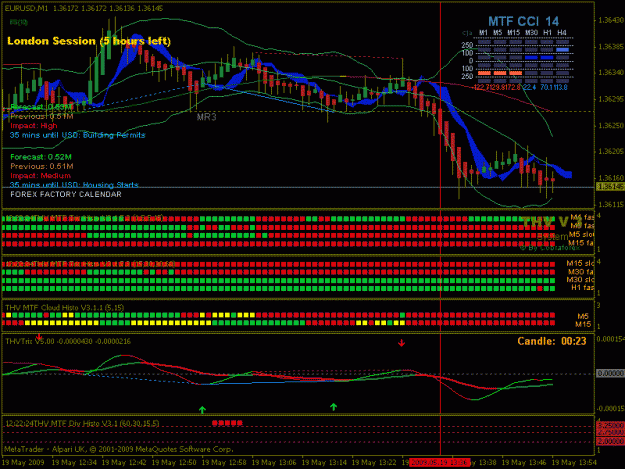Click the Candle: 00:23 countdown timer
This screenshot has width=625, height=469.
[552, 341]
